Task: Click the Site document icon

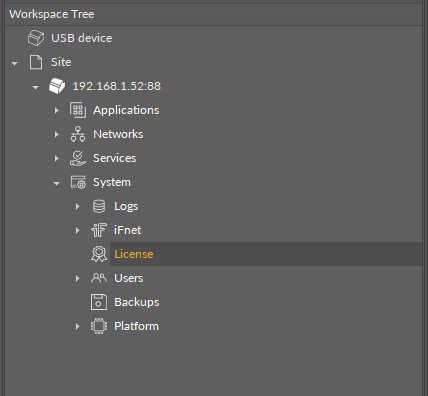Action: pos(36,62)
